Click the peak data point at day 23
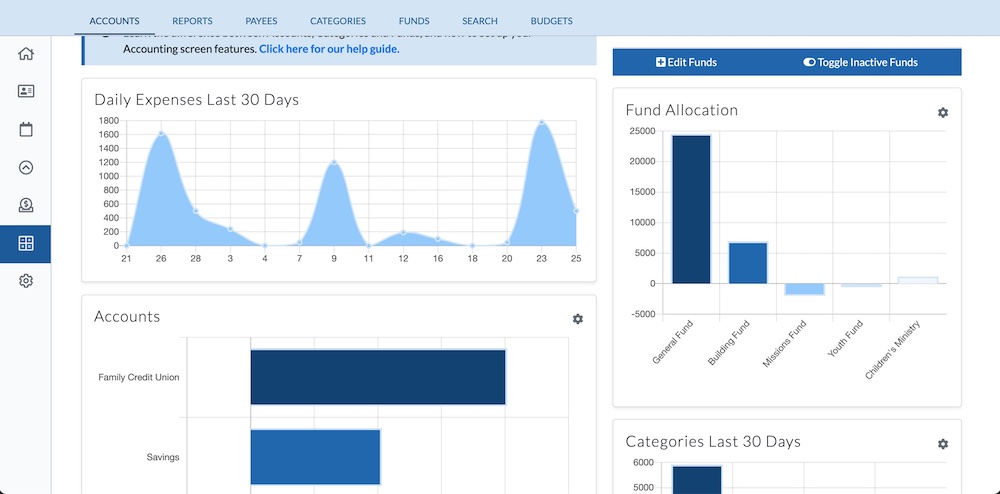Viewport: 1000px width, 494px height. coord(541,122)
